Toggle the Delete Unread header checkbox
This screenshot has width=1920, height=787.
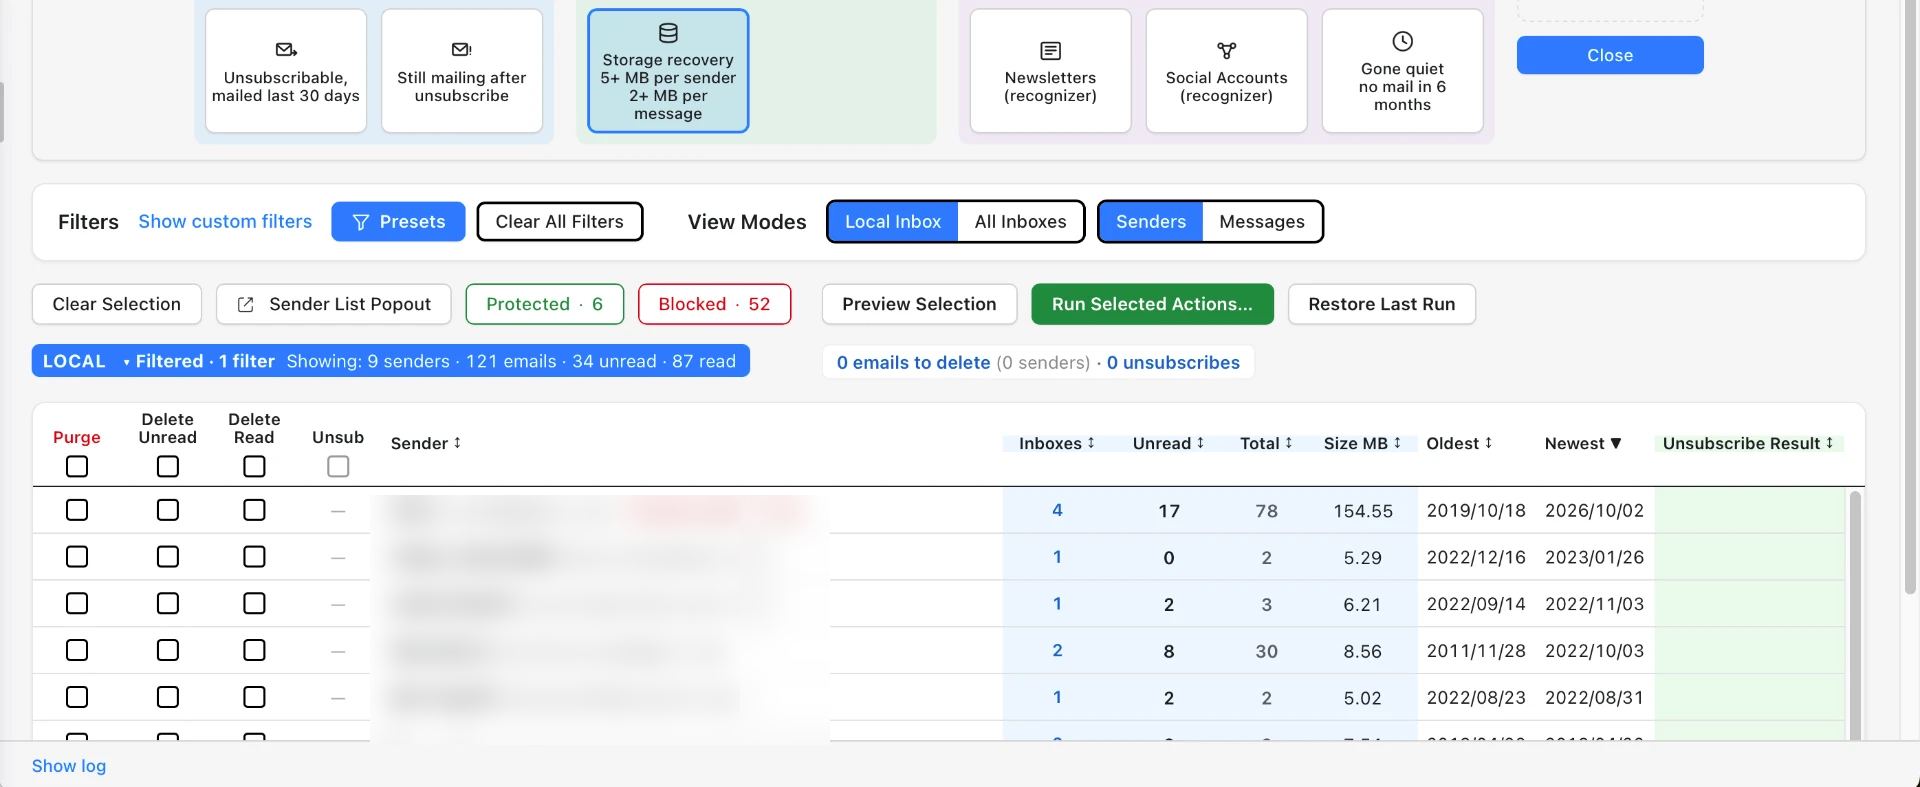[168, 466]
